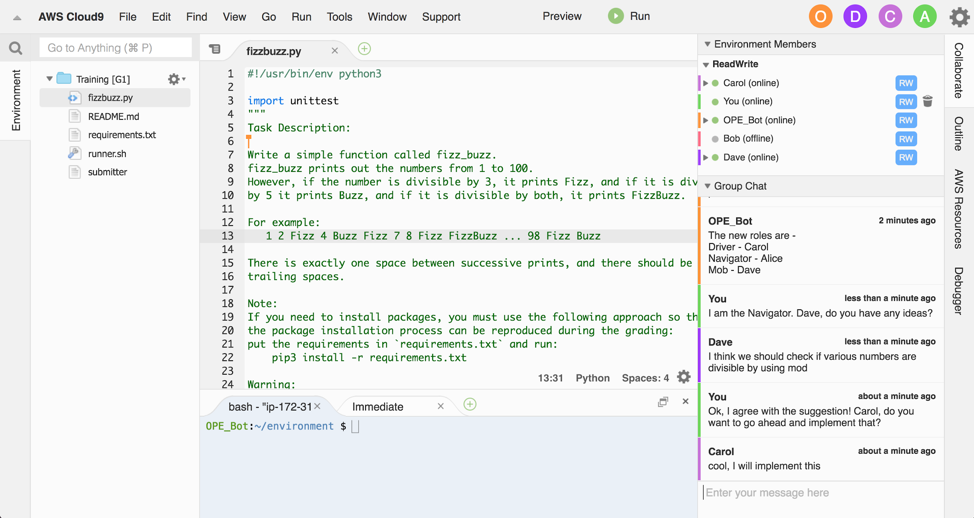The height and width of the screenshot is (518, 974).
Task: Collapse the Training [G1] folder
Action: 49,79
